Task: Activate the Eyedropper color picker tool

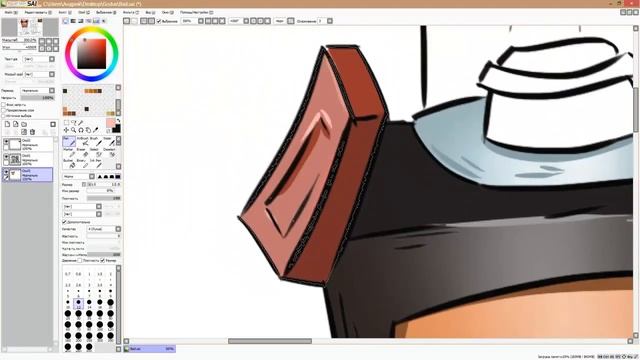Action: [96, 130]
